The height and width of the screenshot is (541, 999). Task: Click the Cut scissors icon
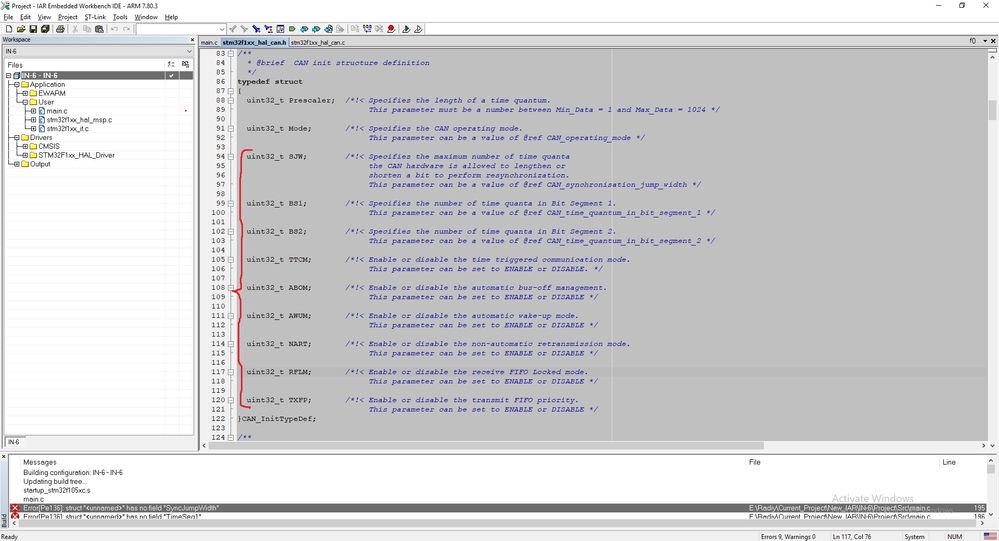tap(75, 29)
